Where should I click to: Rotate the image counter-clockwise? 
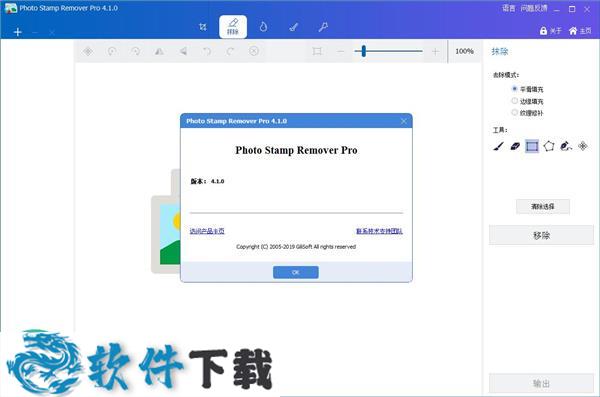coord(112,51)
